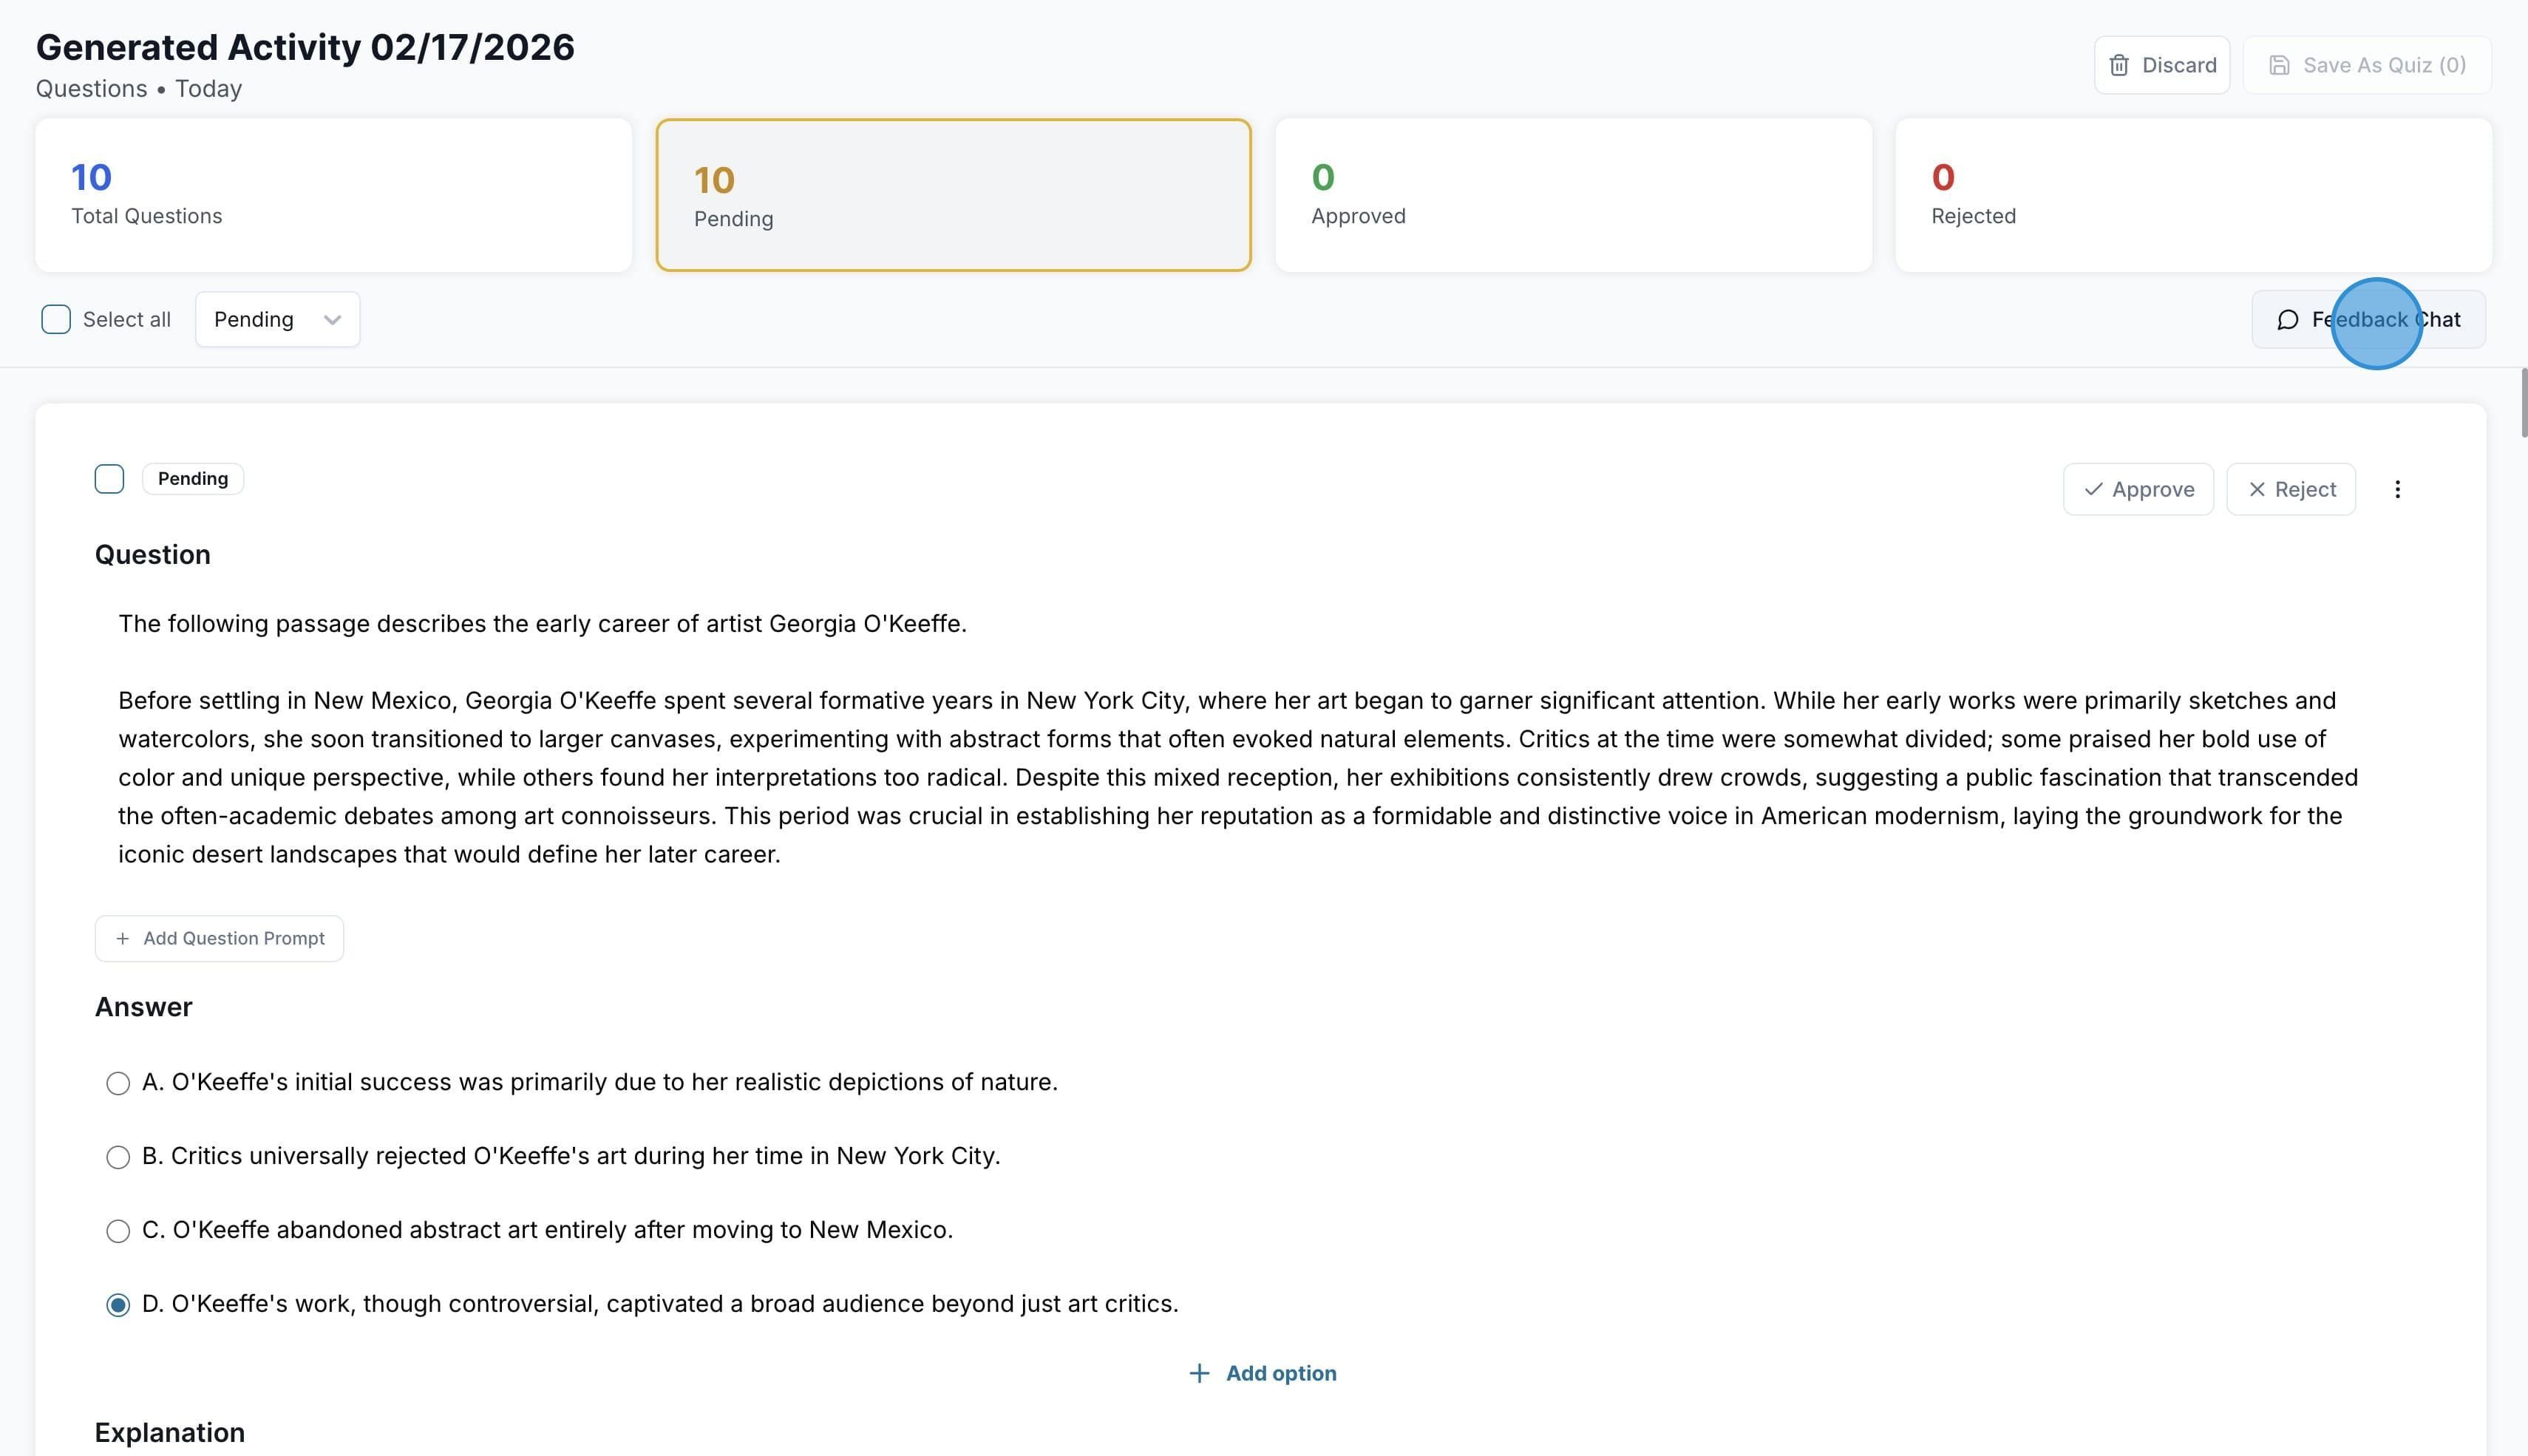Screen dimensions: 2528x1456
Task: Click the vertical page scrollbar
Action: pyautogui.click(x=2523, y=402)
